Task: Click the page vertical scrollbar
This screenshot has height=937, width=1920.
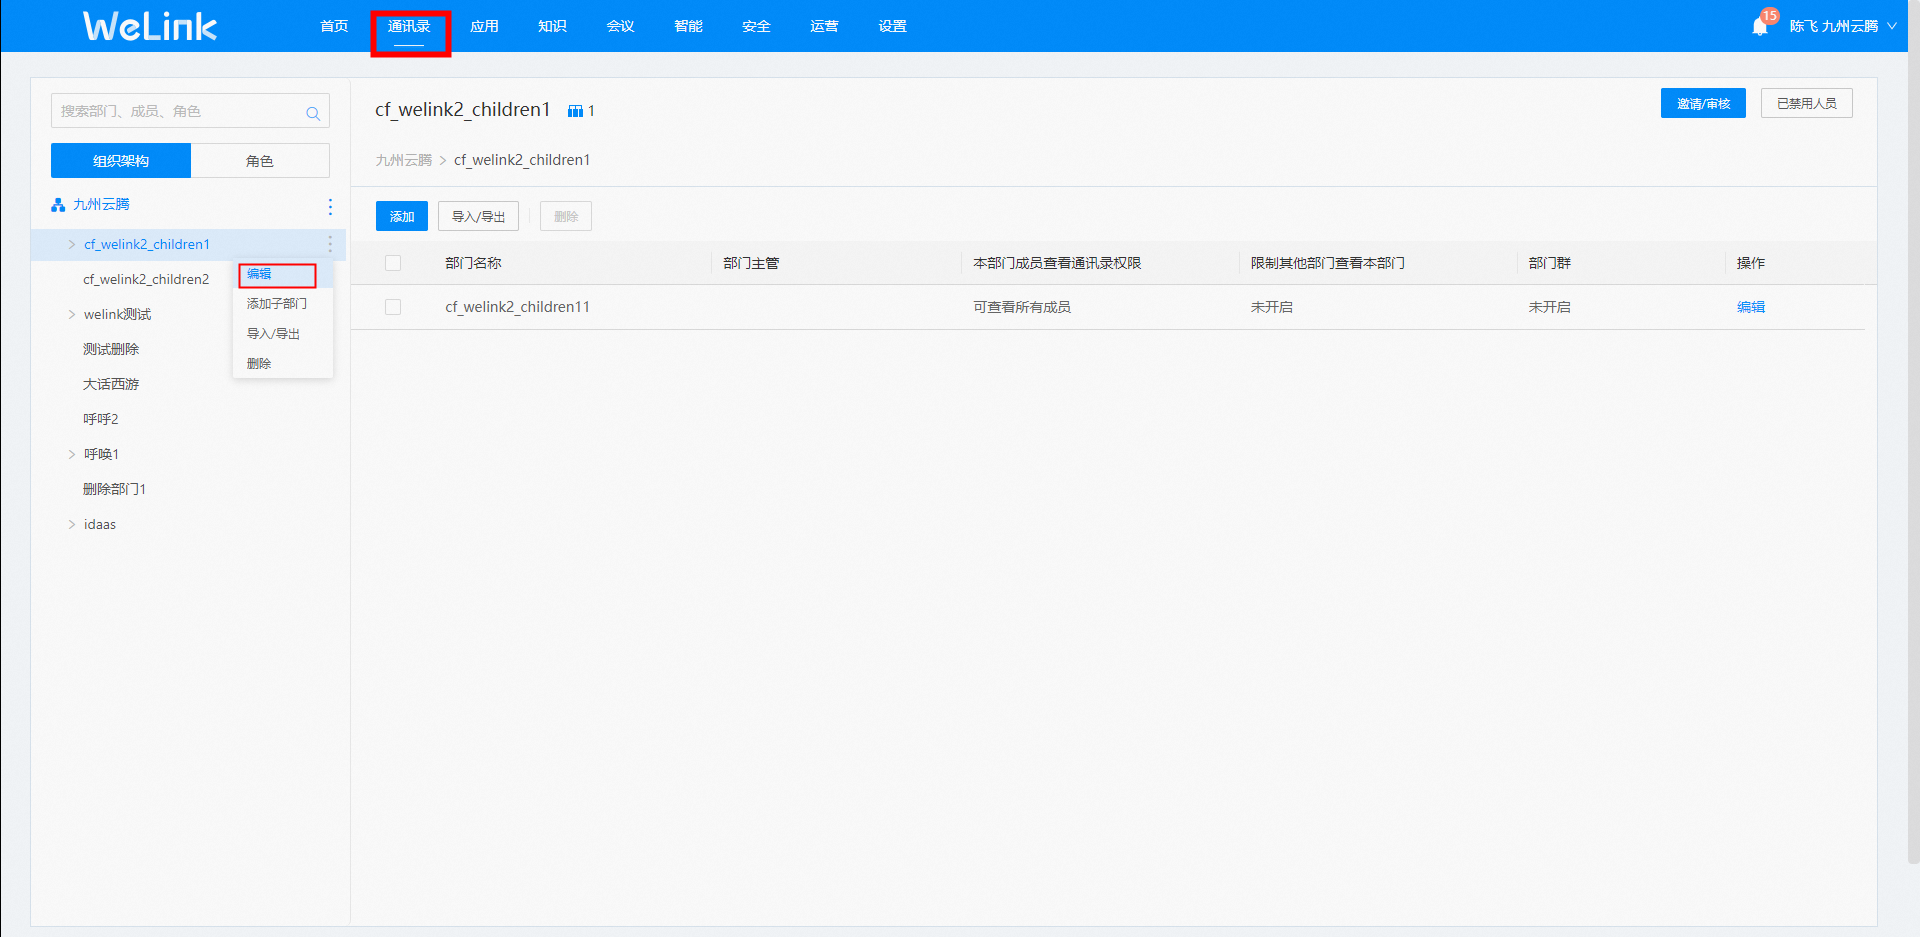Action: tap(1914, 430)
